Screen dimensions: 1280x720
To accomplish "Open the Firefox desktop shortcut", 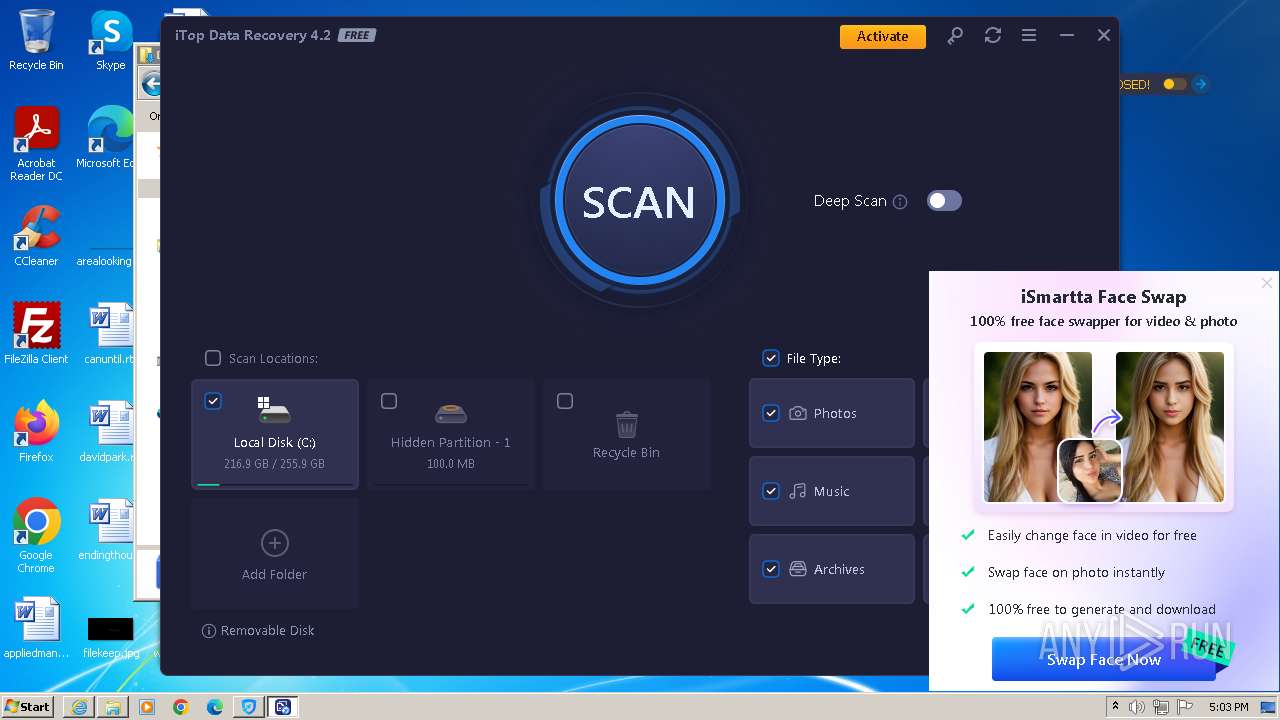I will pos(36,432).
